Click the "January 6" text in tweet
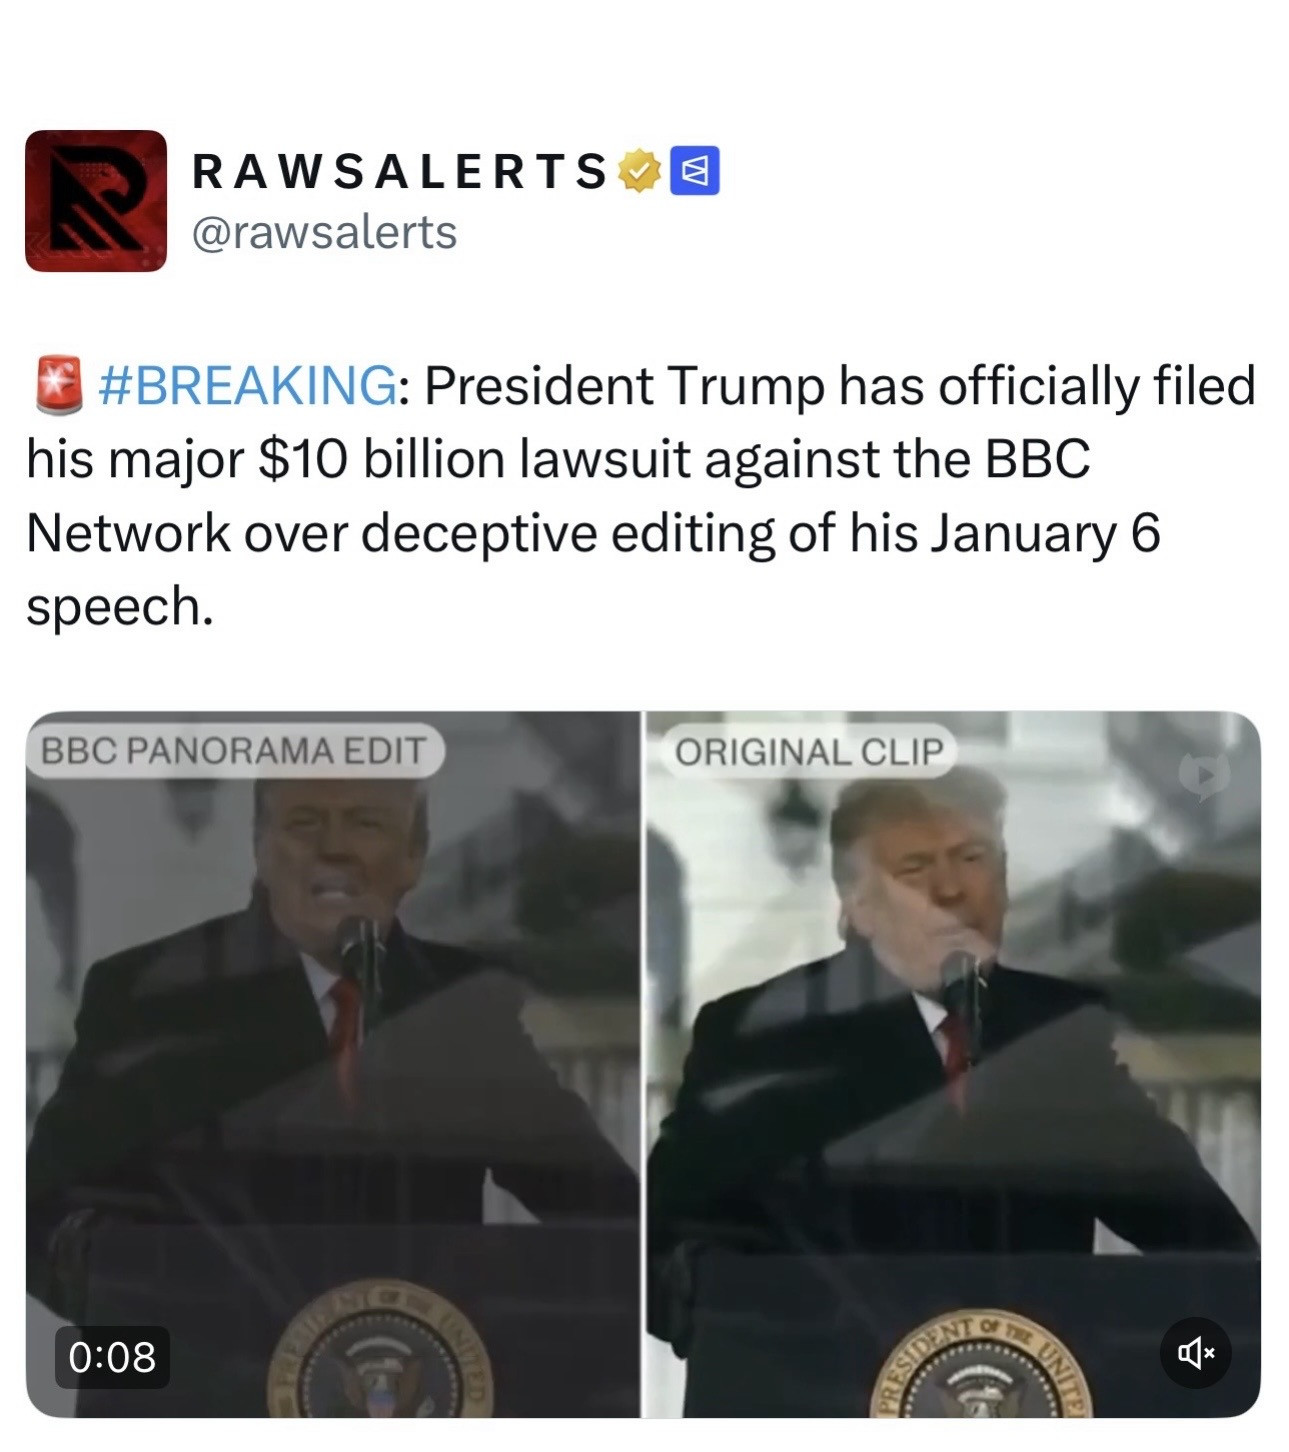 (x=1046, y=532)
